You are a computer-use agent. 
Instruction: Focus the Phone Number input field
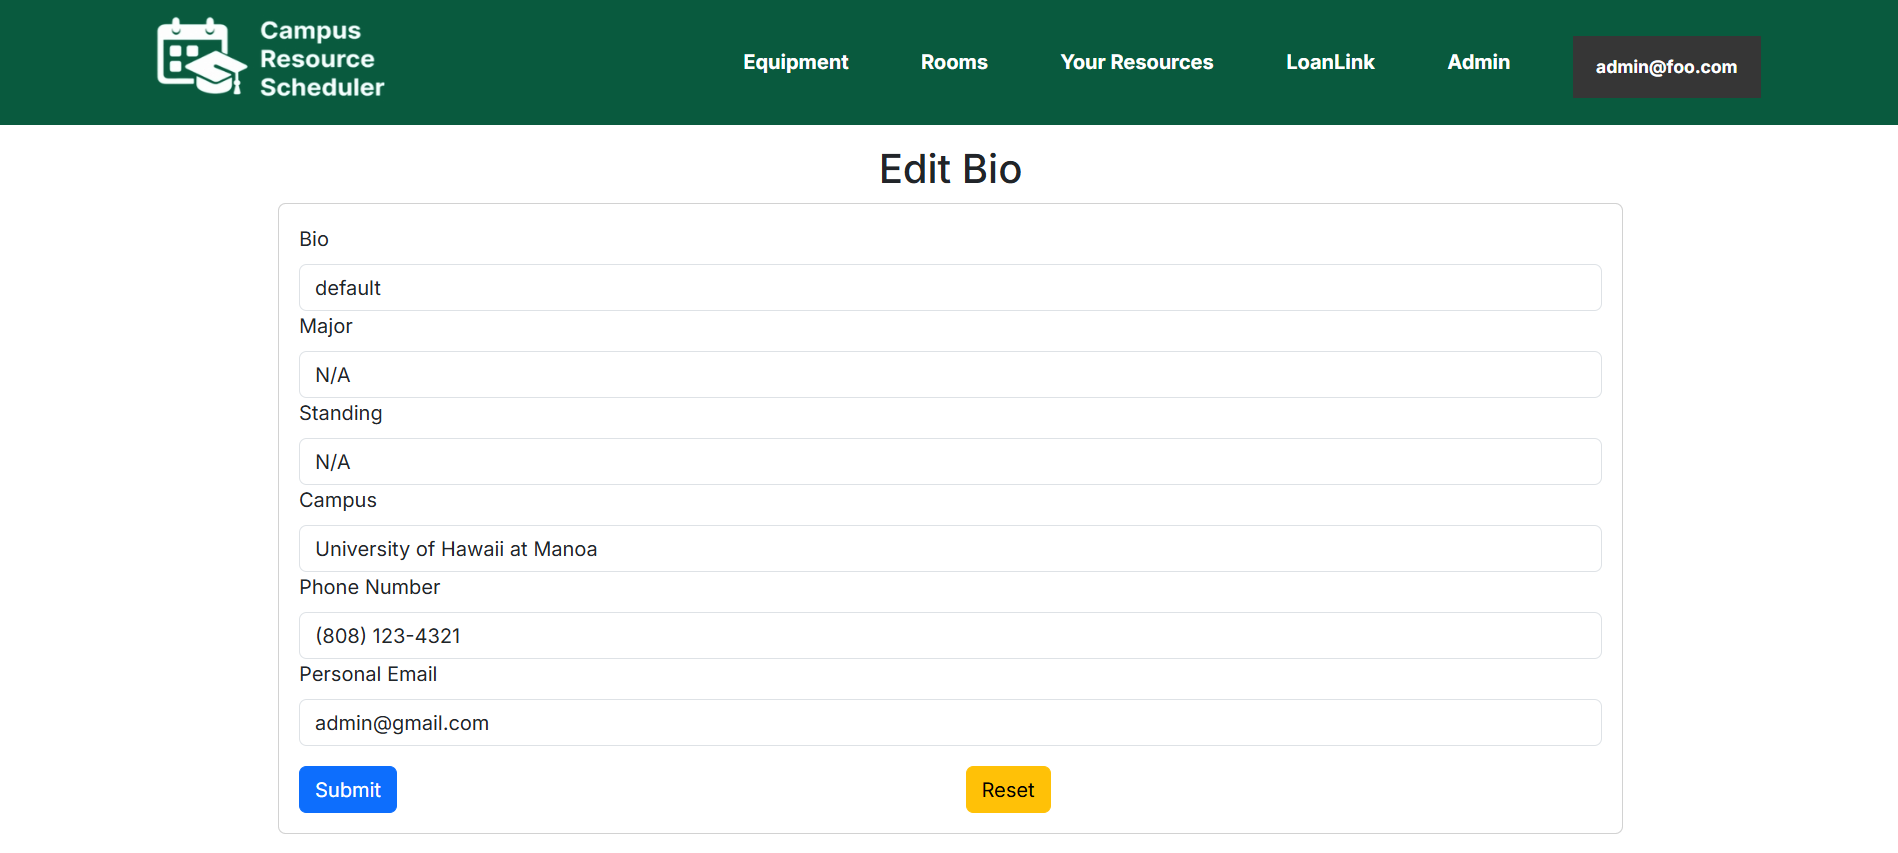(949, 636)
